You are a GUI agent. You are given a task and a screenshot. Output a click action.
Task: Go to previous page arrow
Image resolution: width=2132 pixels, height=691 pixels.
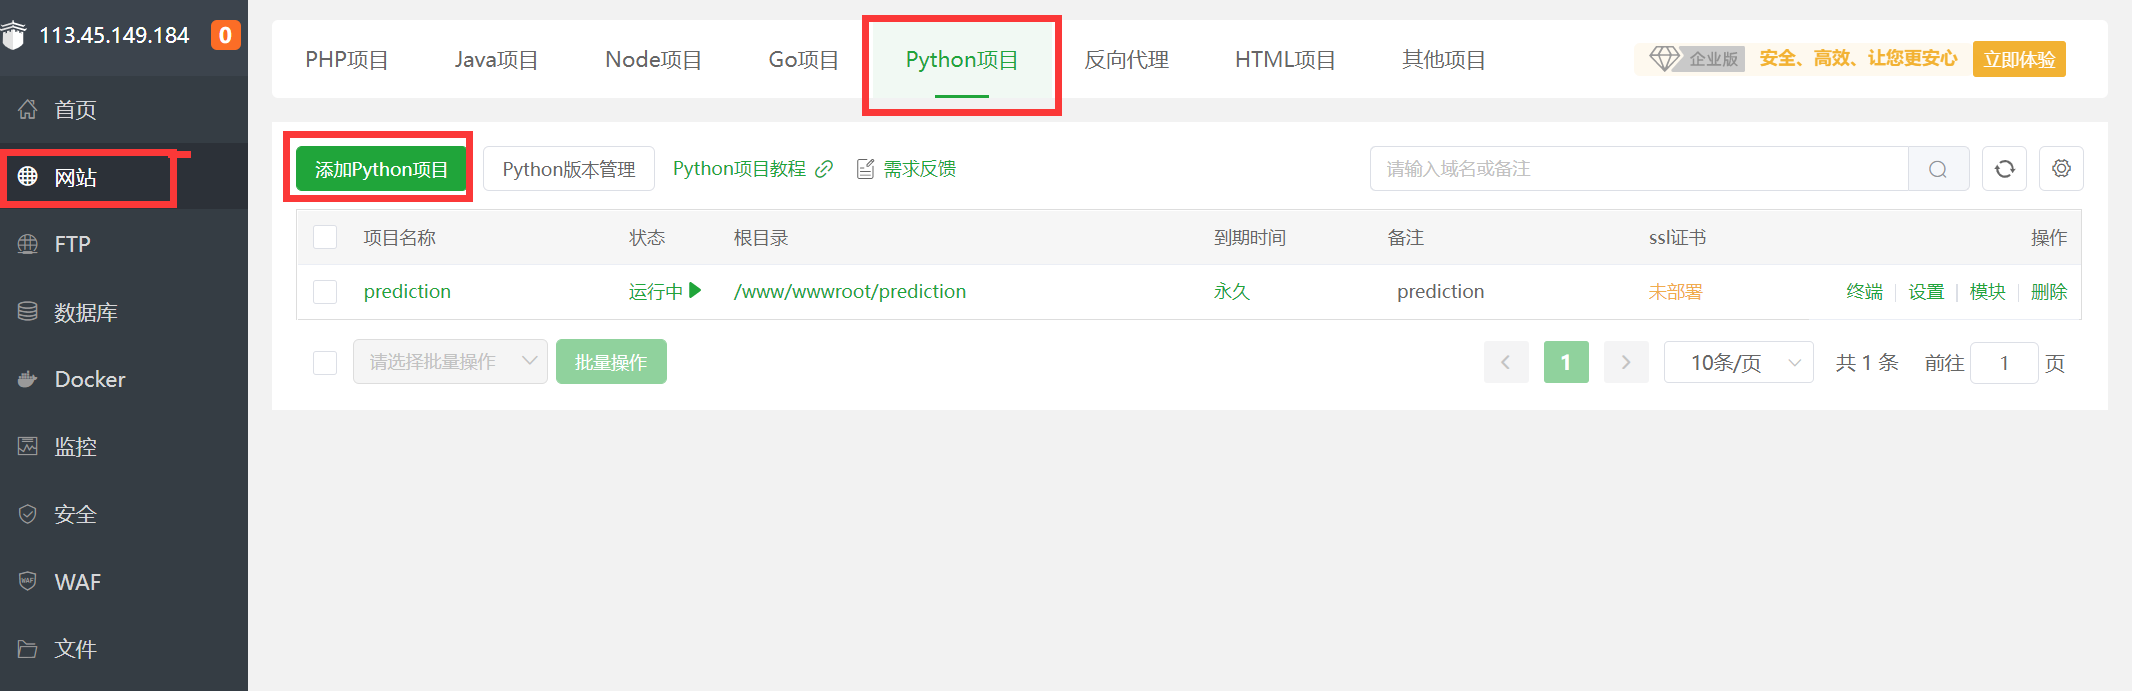click(1506, 362)
